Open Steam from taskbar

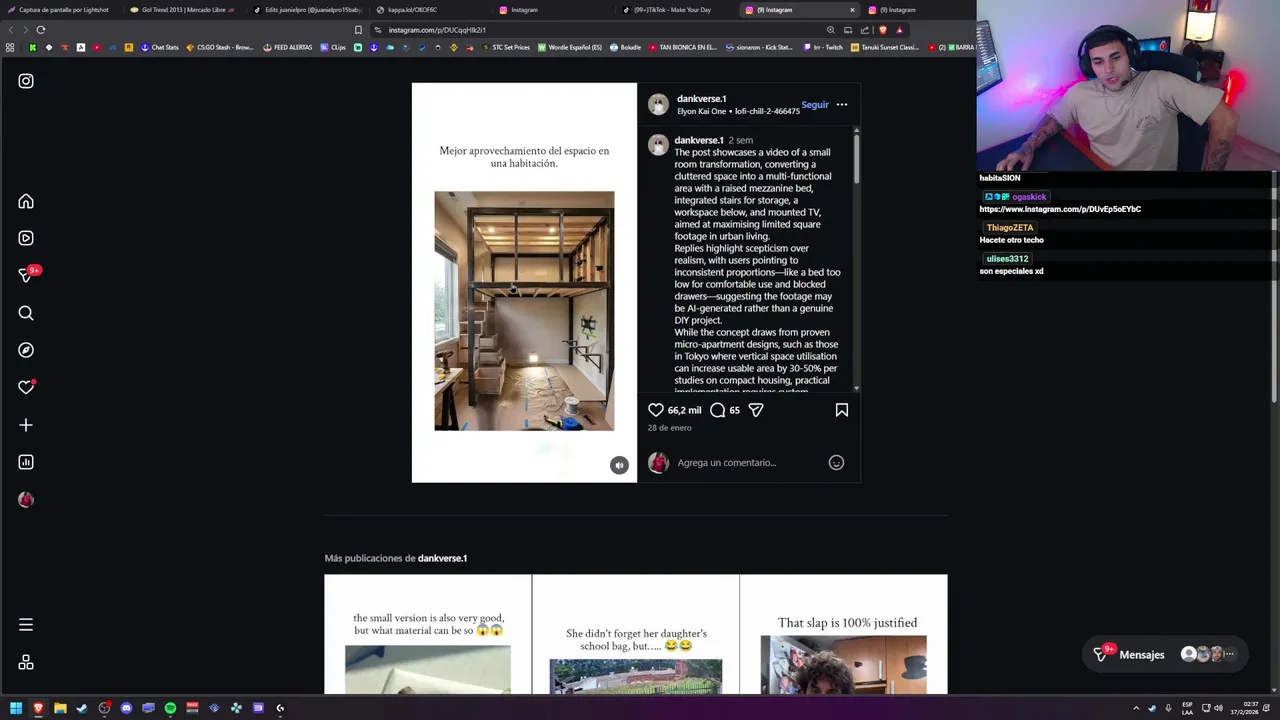click(x=82, y=708)
